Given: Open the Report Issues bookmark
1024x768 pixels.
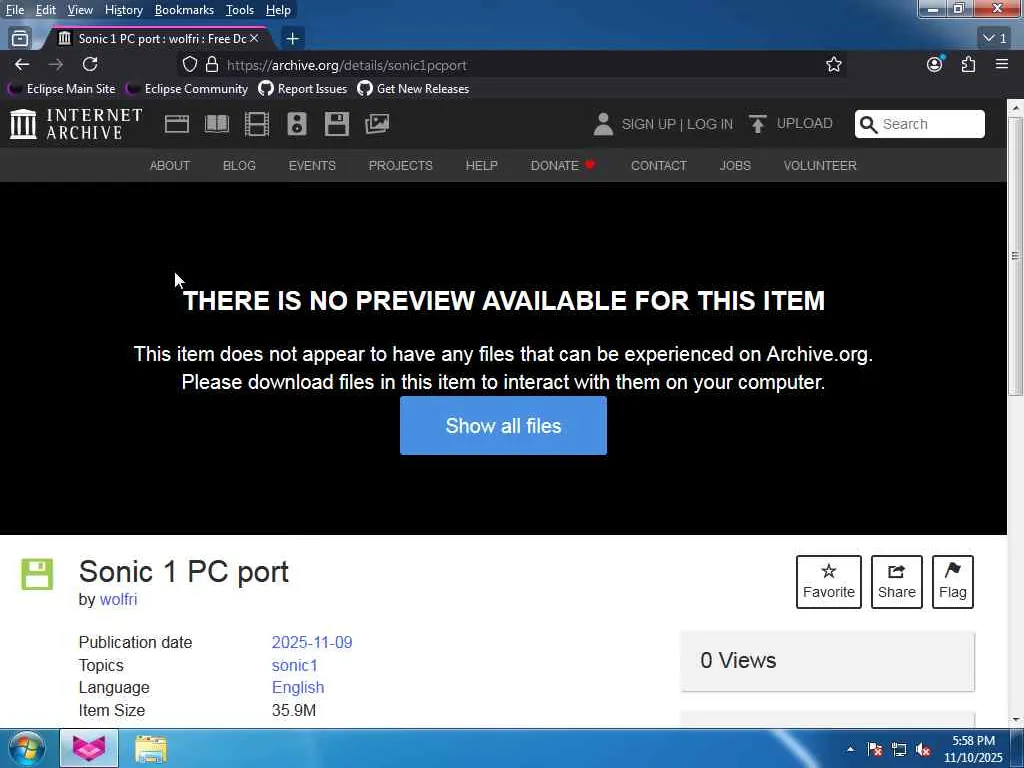Looking at the screenshot, I should coord(302,89).
